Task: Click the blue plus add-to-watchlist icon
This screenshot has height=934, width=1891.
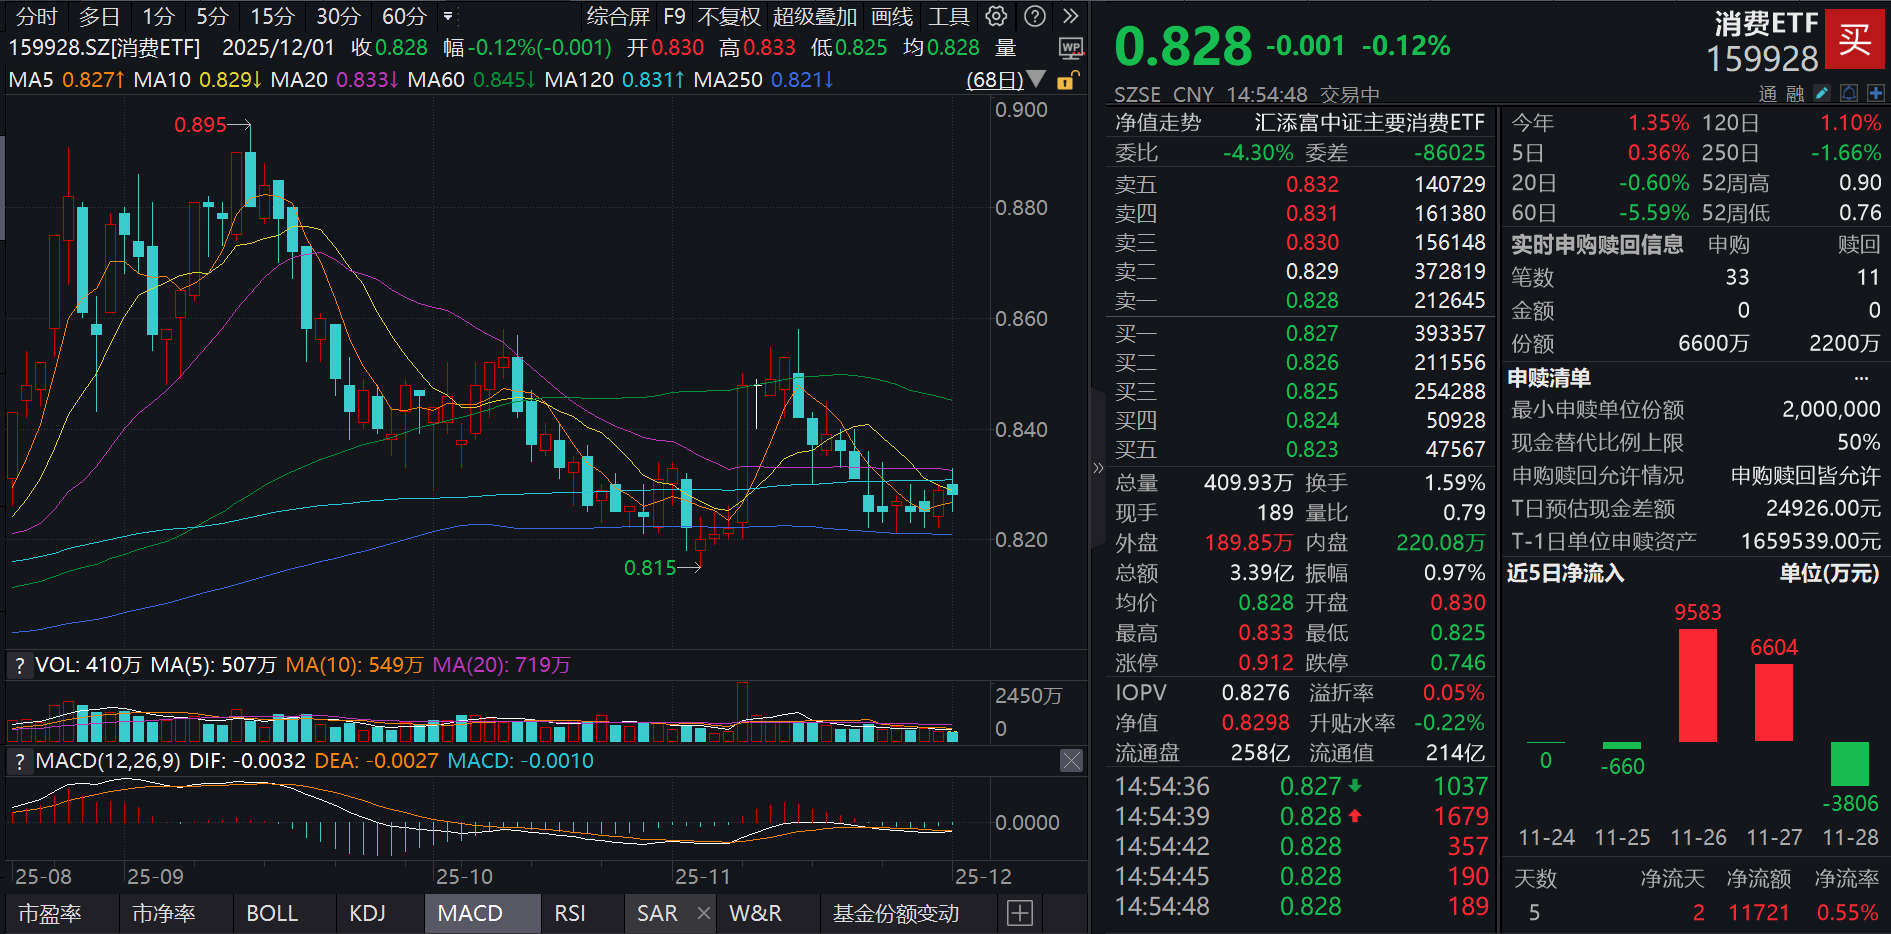Action: 1876,93
